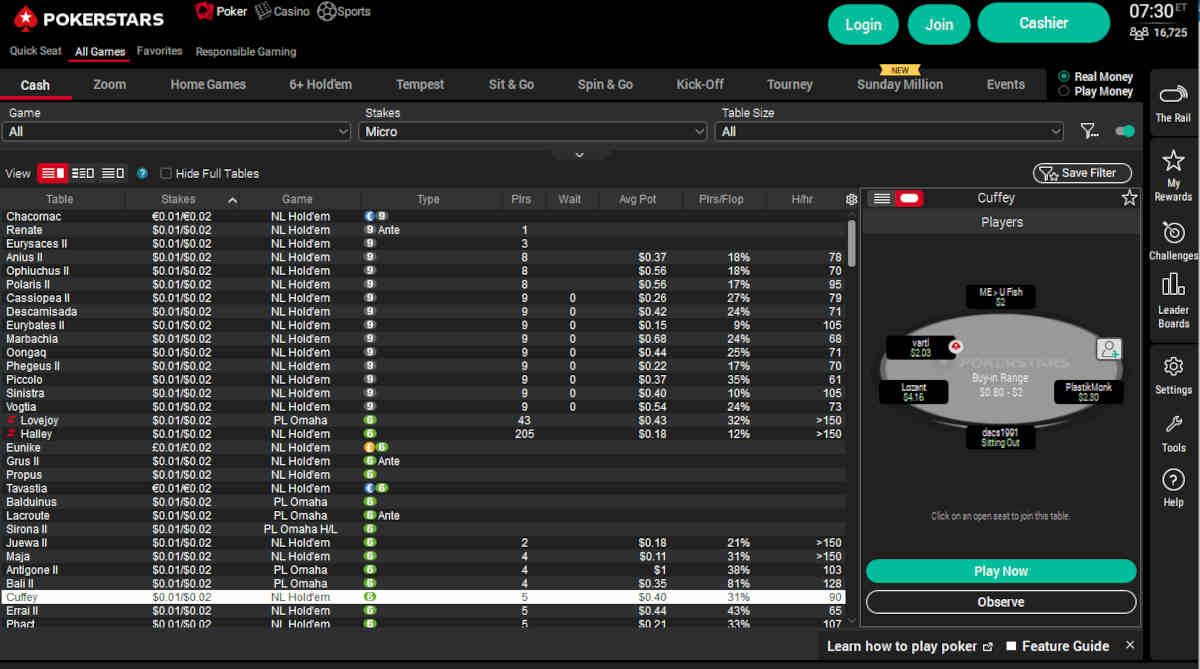Expand more filters chevron

578,154
